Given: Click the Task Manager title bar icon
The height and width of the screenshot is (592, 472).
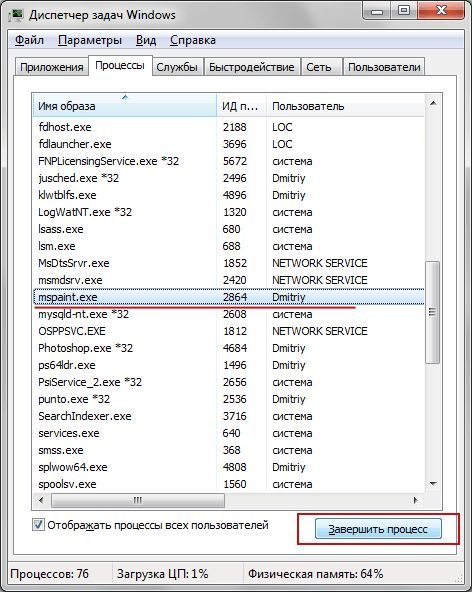Looking at the screenshot, I should point(15,15).
